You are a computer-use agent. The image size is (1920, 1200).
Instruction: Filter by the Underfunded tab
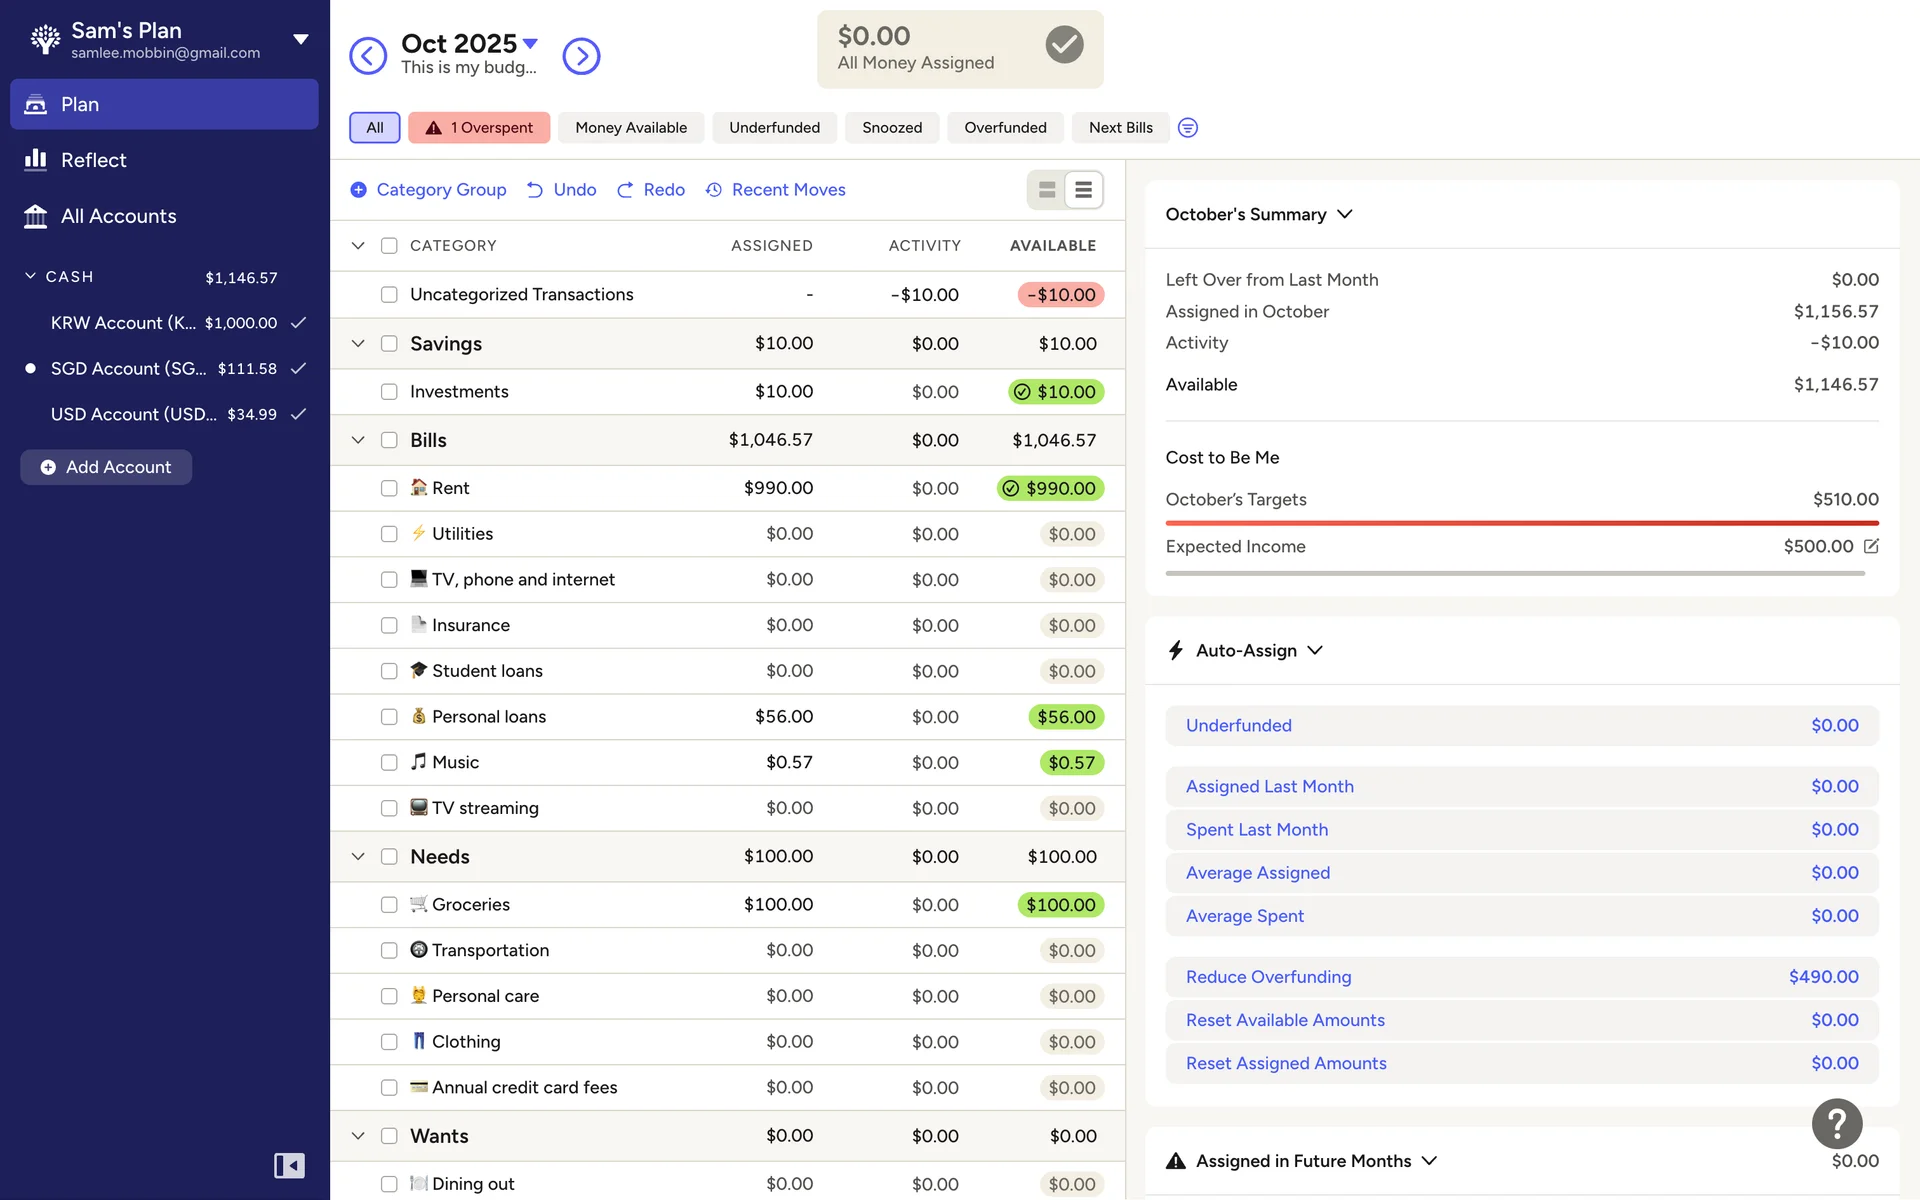774,128
